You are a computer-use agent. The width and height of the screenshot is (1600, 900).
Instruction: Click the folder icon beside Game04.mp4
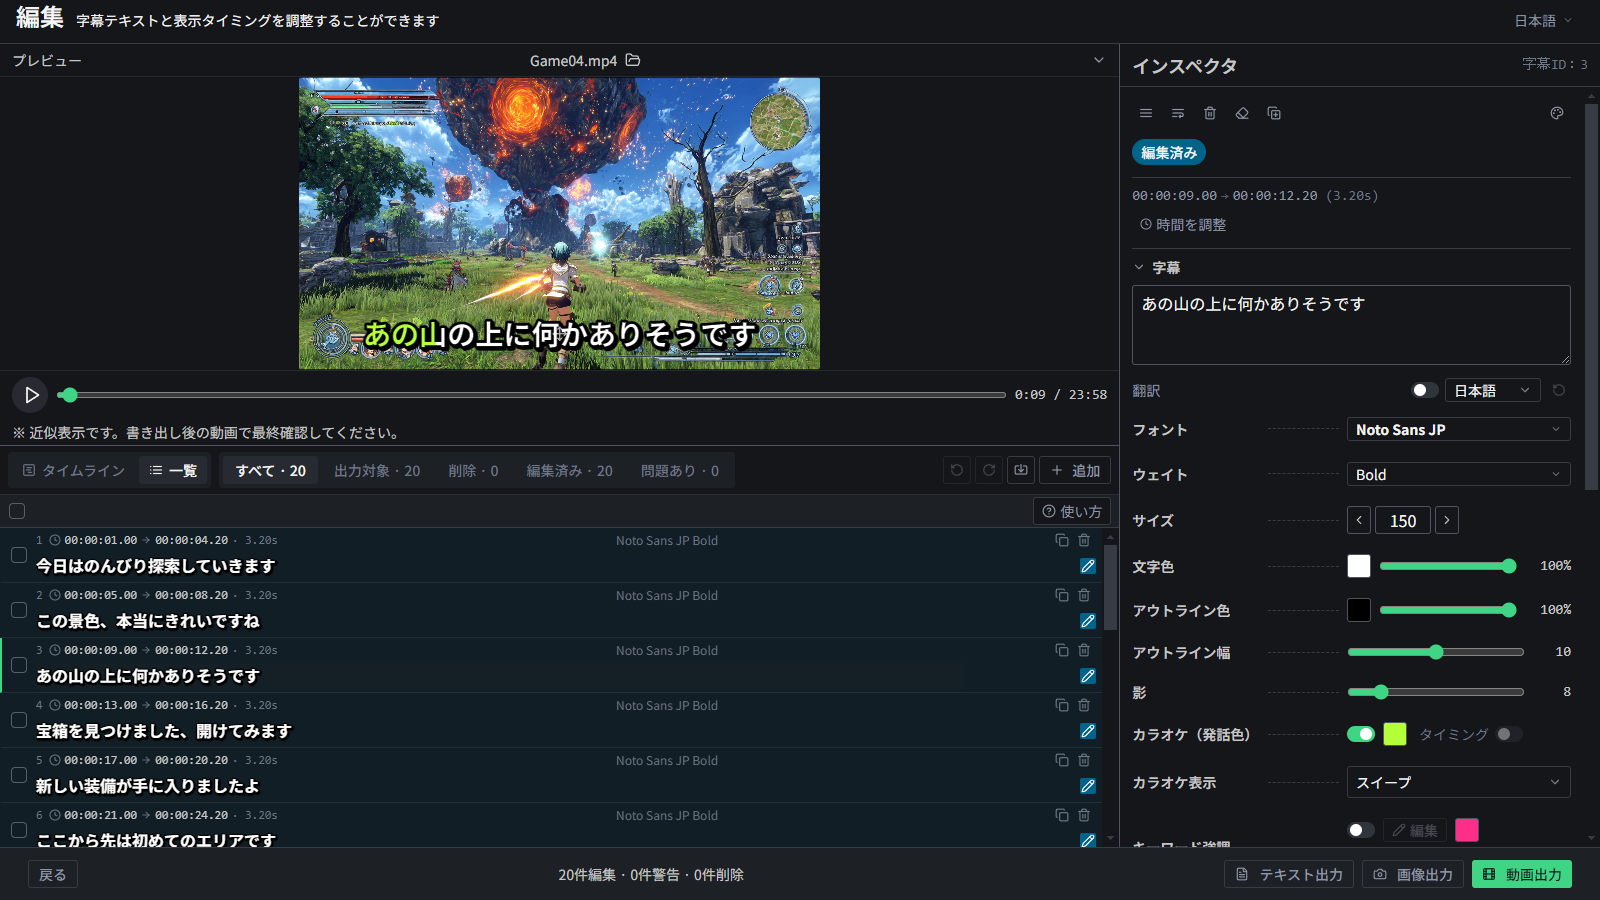633,60
